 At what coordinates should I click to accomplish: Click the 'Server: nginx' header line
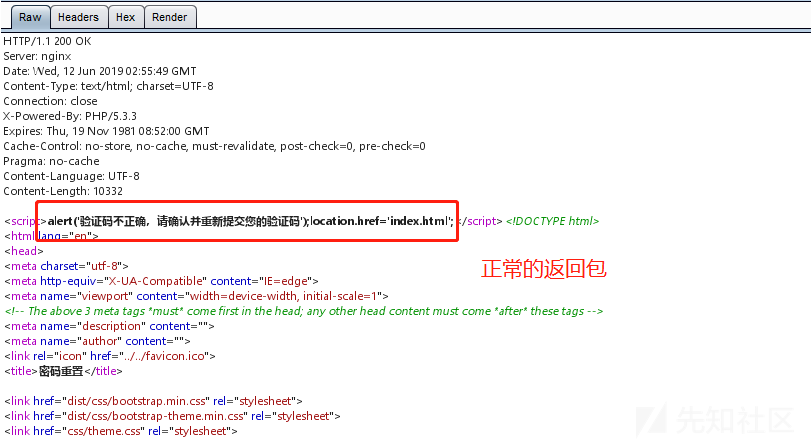coord(37,56)
